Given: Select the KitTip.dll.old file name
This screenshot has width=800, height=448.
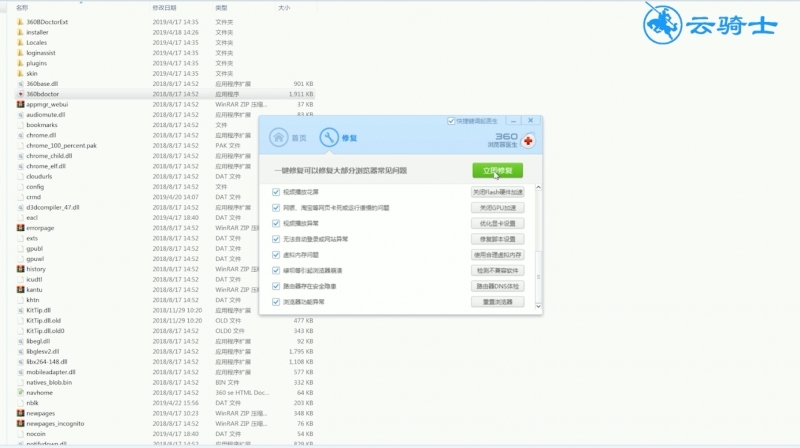Looking at the screenshot, I should pos(43,320).
